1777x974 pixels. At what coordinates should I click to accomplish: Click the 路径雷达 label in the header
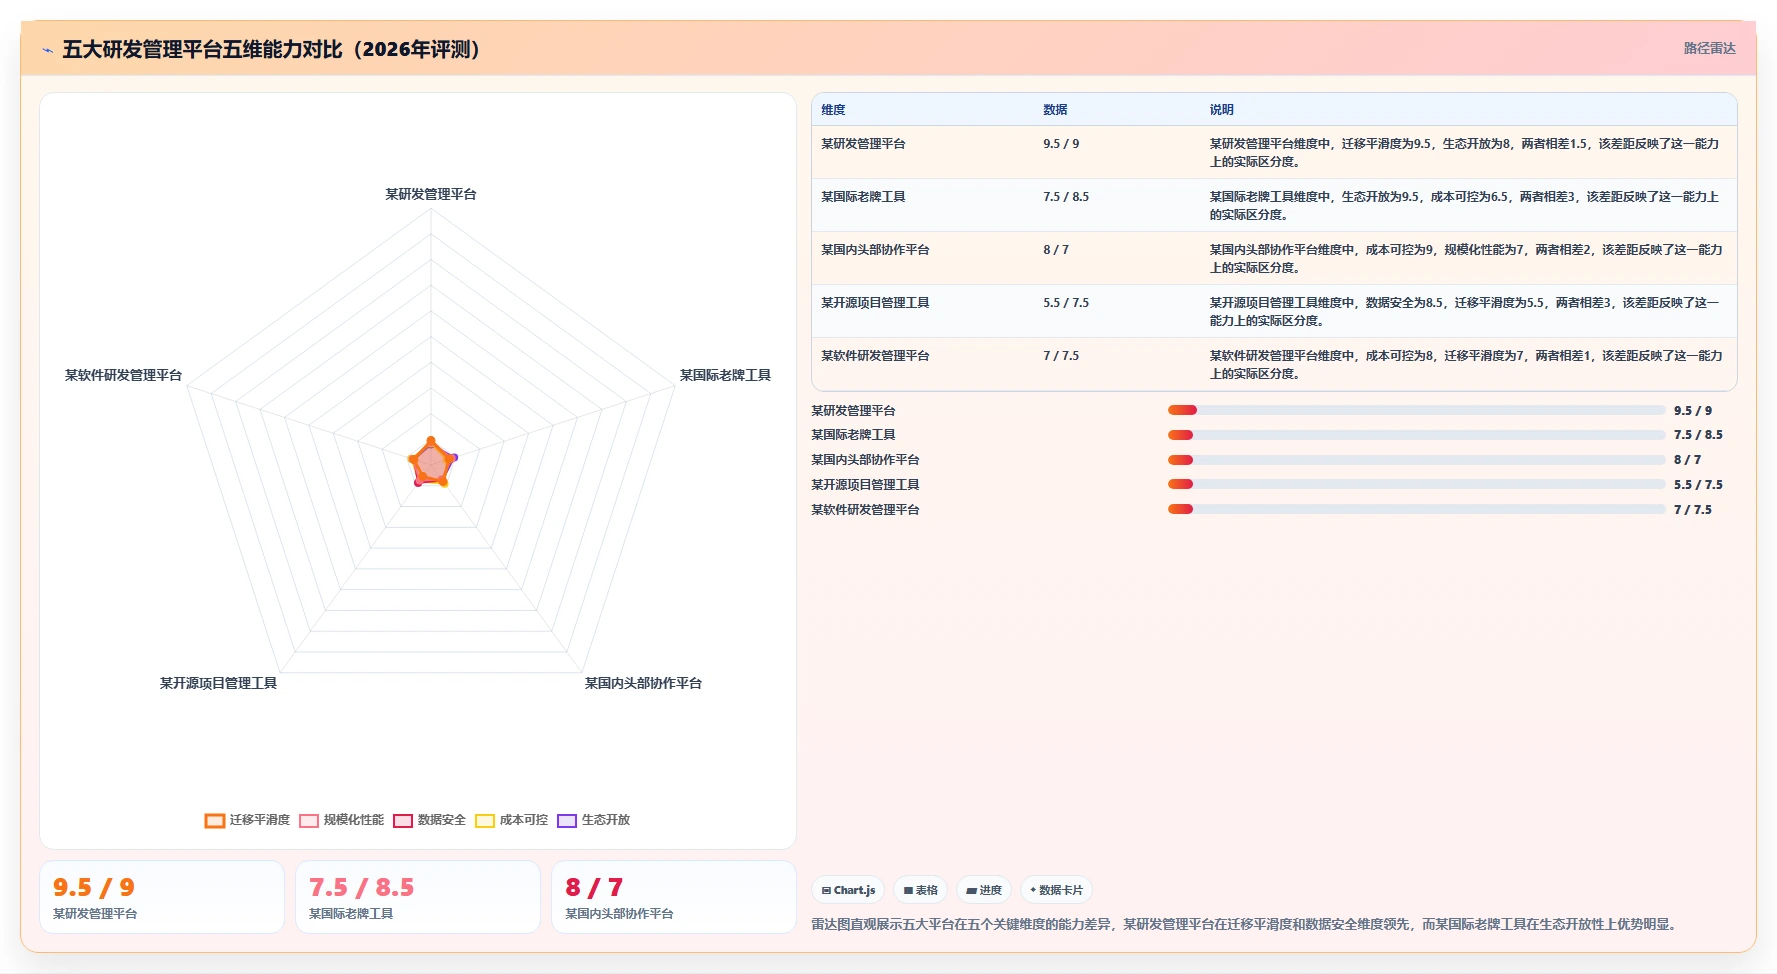coord(1709,48)
